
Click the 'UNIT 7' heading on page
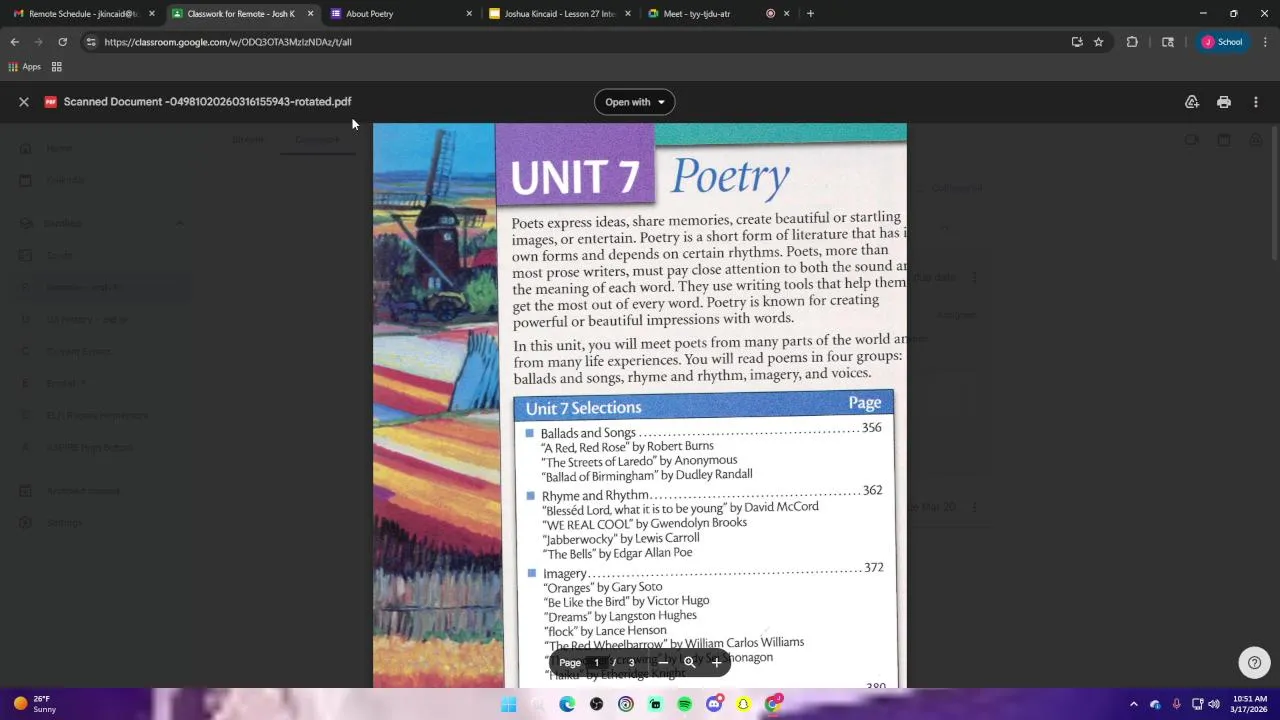point(574,177)
